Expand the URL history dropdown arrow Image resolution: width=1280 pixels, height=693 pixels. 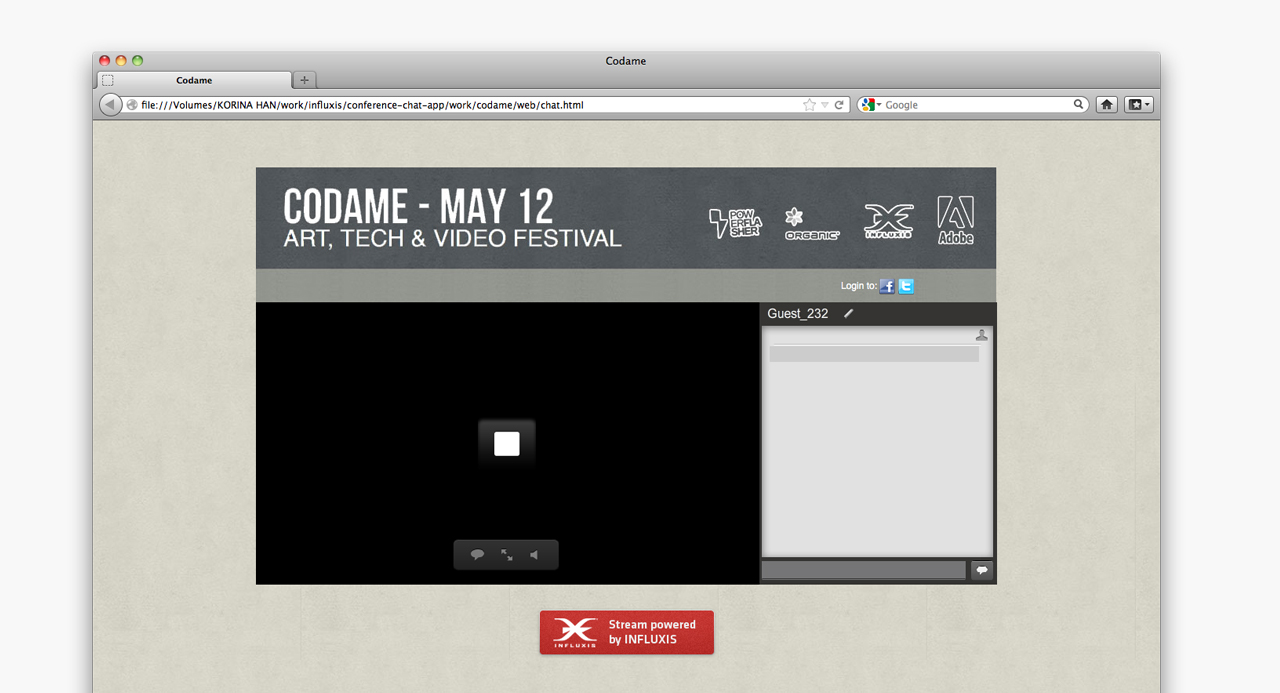coord(825,105)
